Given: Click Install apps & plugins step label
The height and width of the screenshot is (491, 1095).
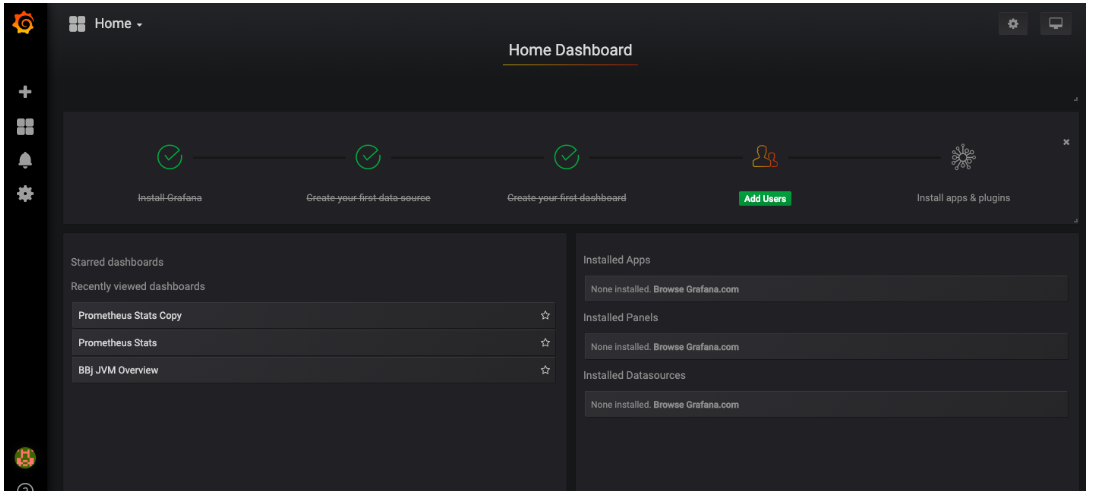Looking at the screenshot, I should (963, 198).
